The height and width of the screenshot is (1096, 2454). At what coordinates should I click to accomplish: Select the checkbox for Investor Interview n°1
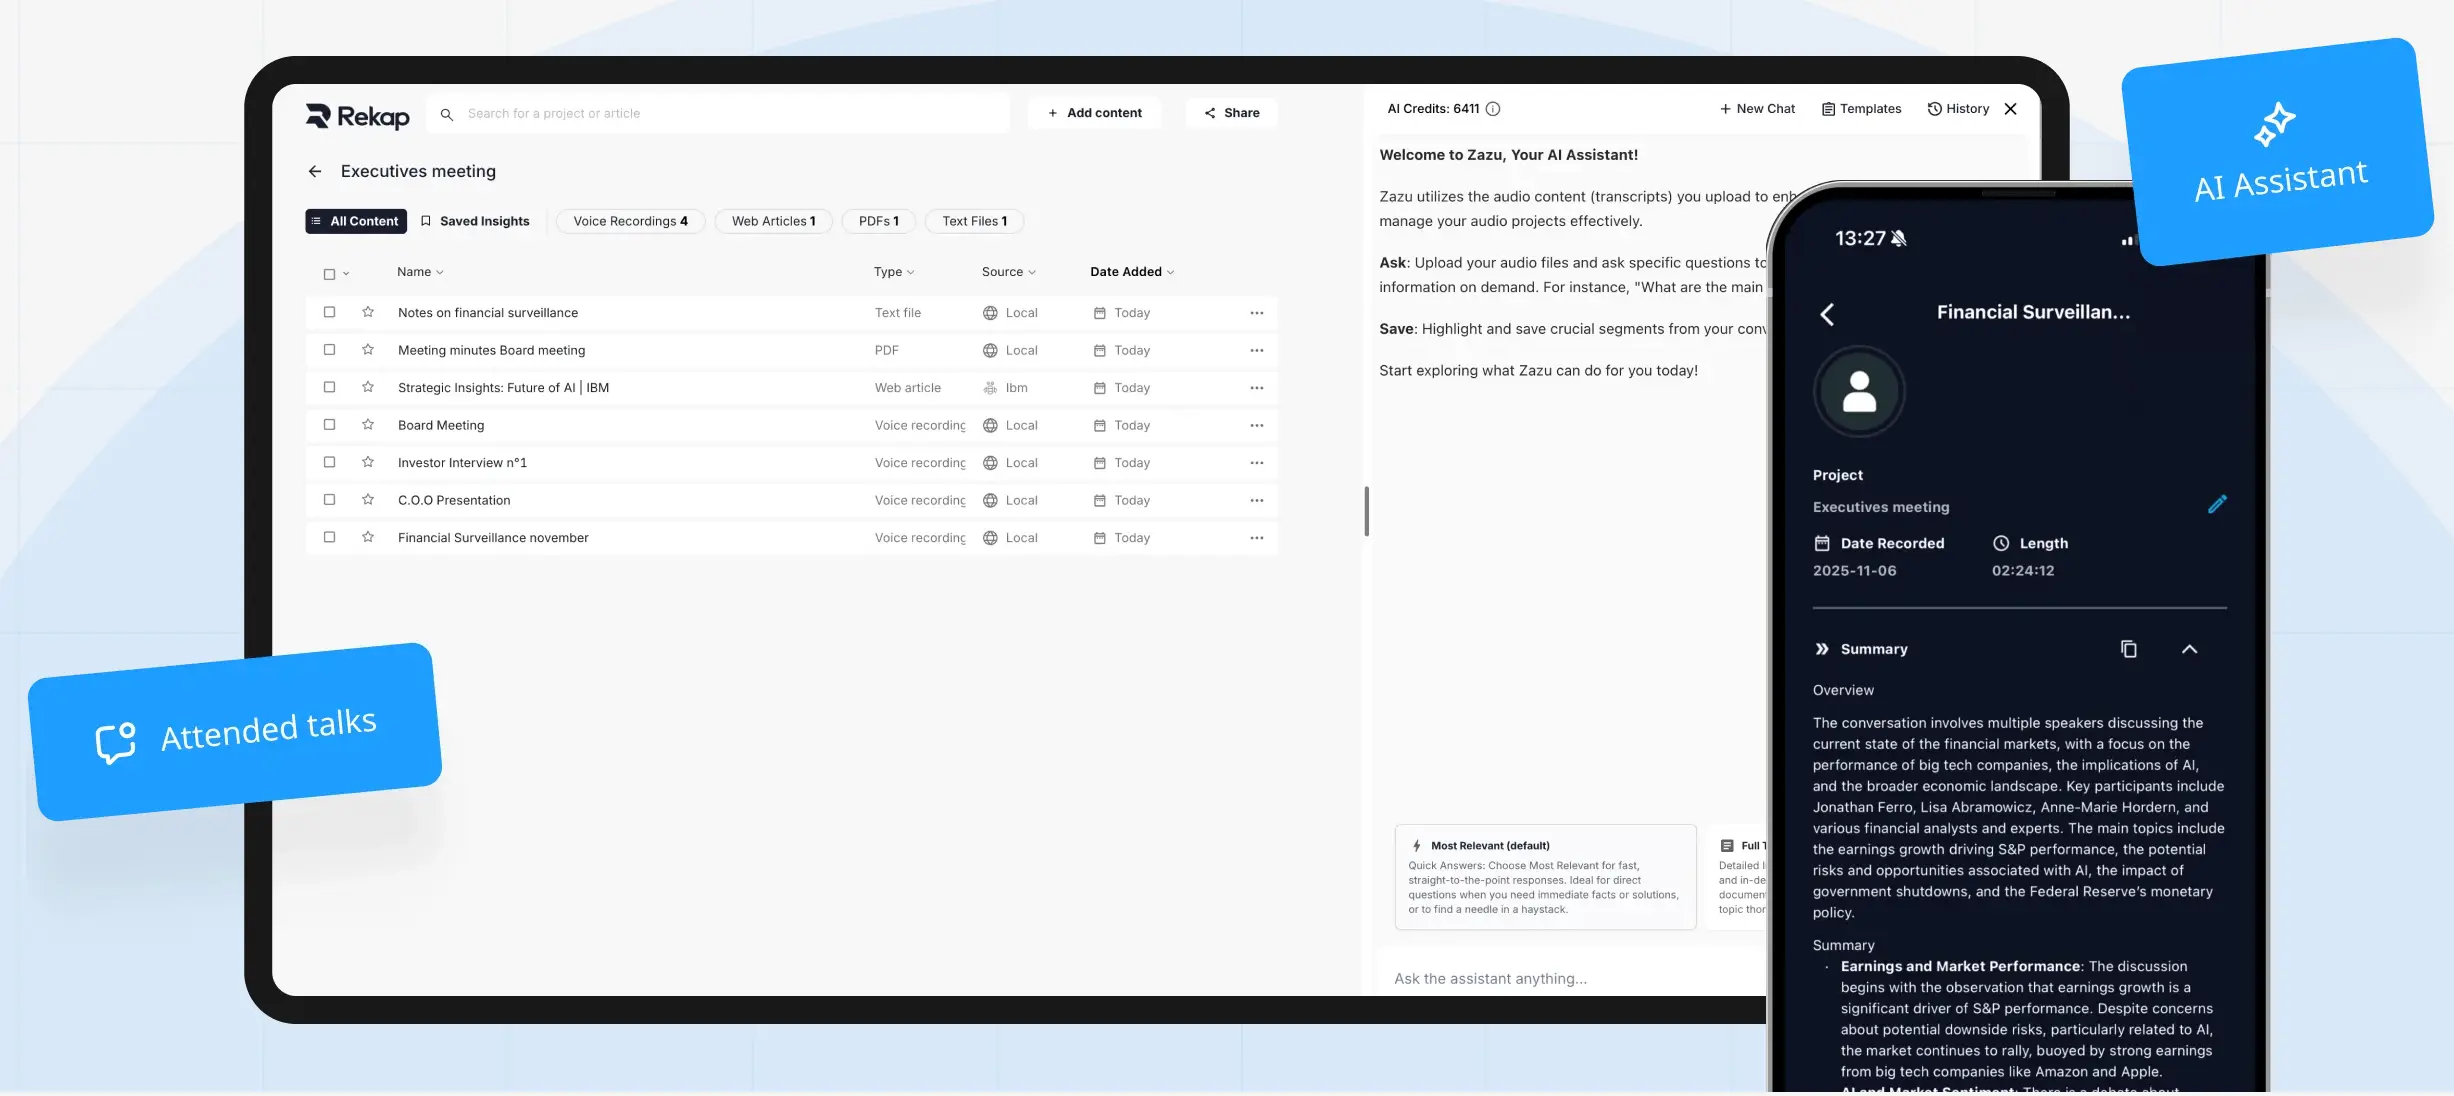pos(330,462)
